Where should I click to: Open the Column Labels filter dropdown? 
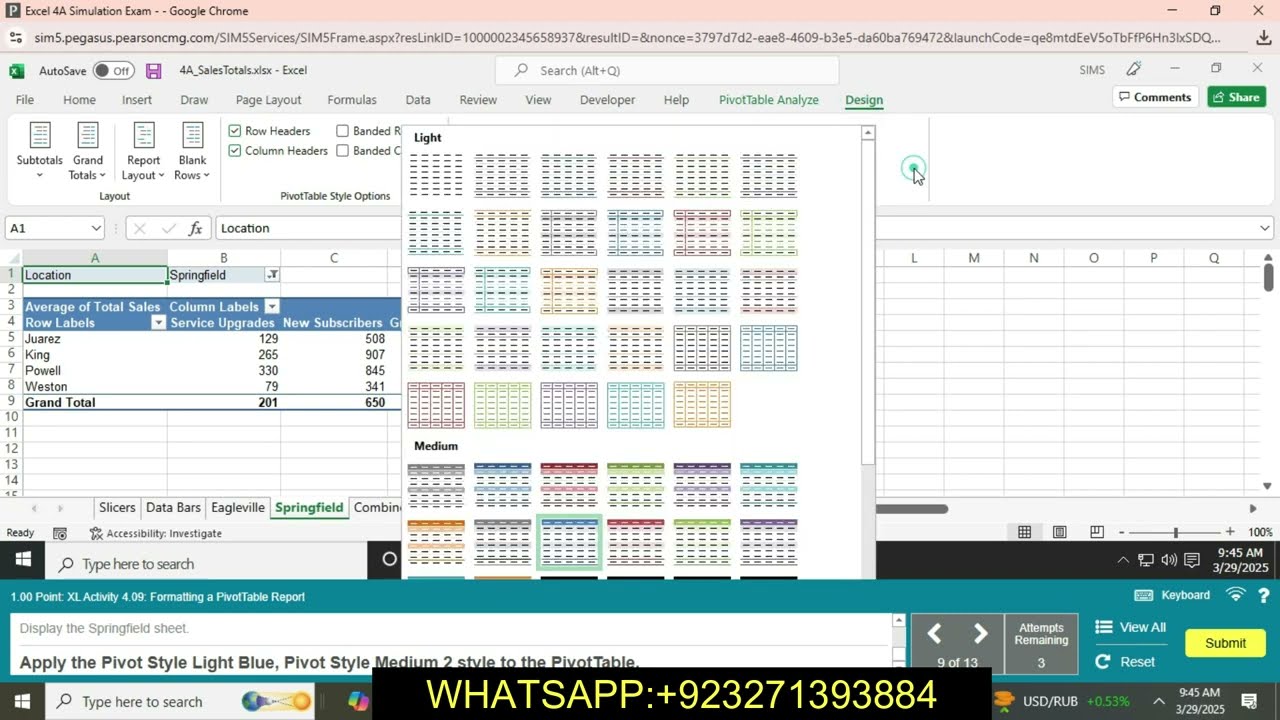272,307
